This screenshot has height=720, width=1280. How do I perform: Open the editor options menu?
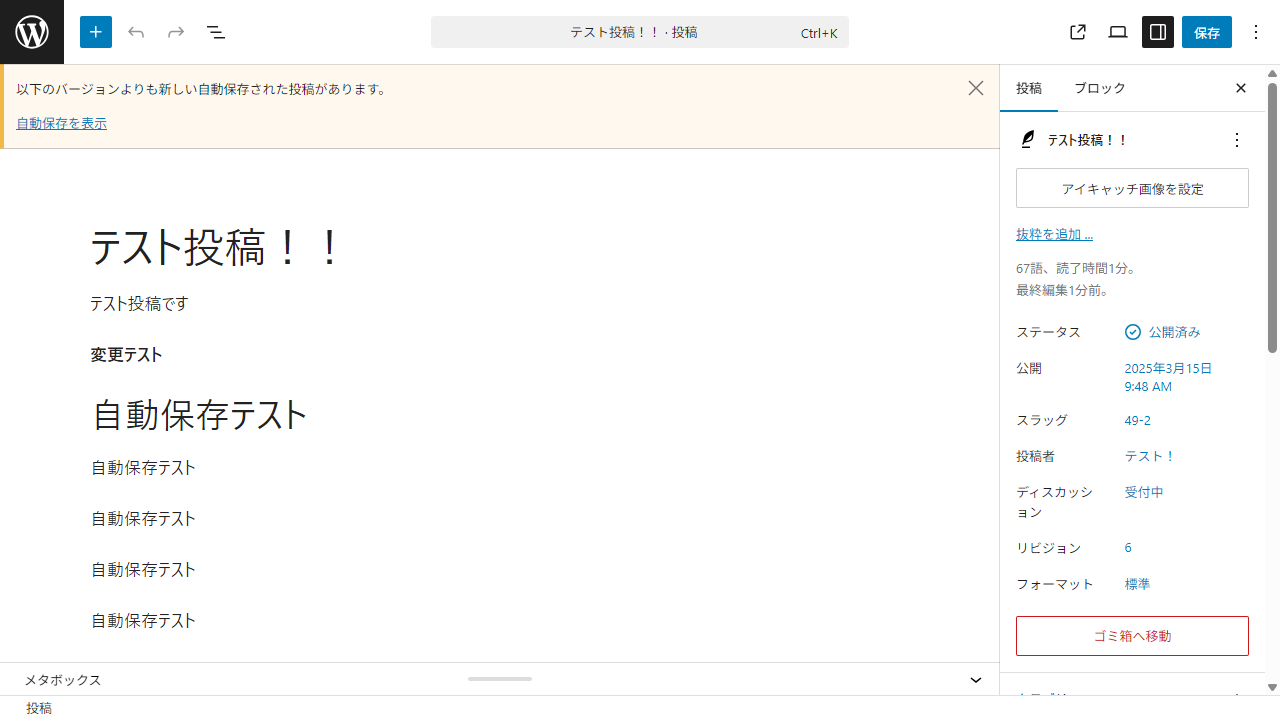pos(1255,31)
